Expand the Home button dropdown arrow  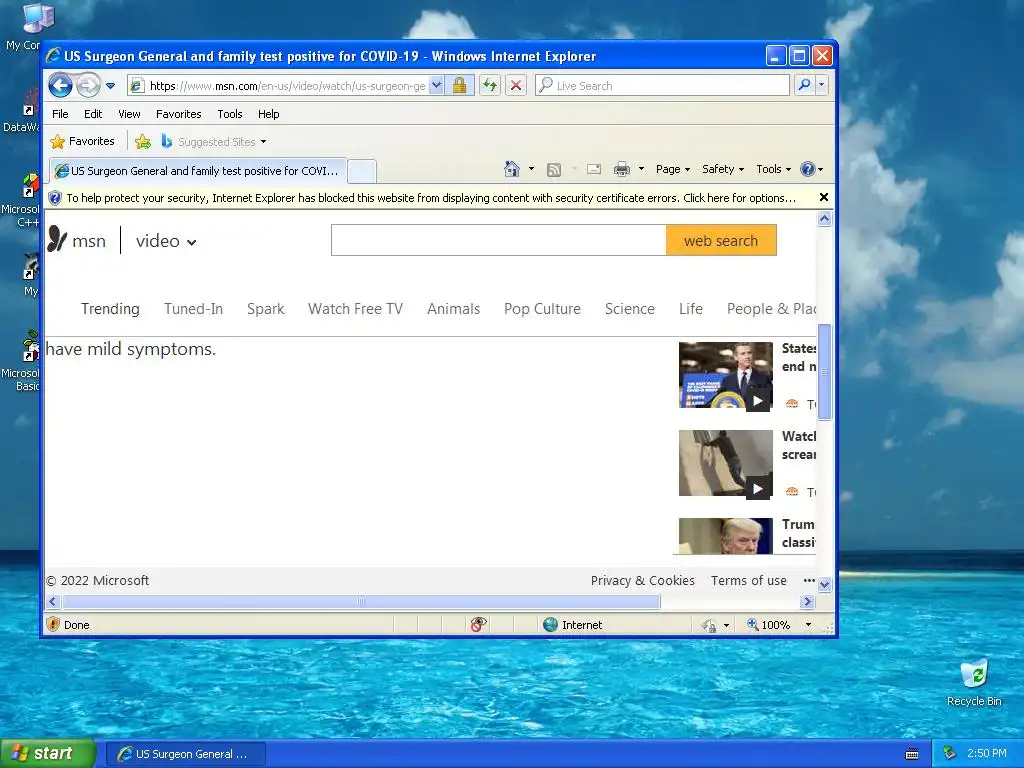tap(532, 169)
